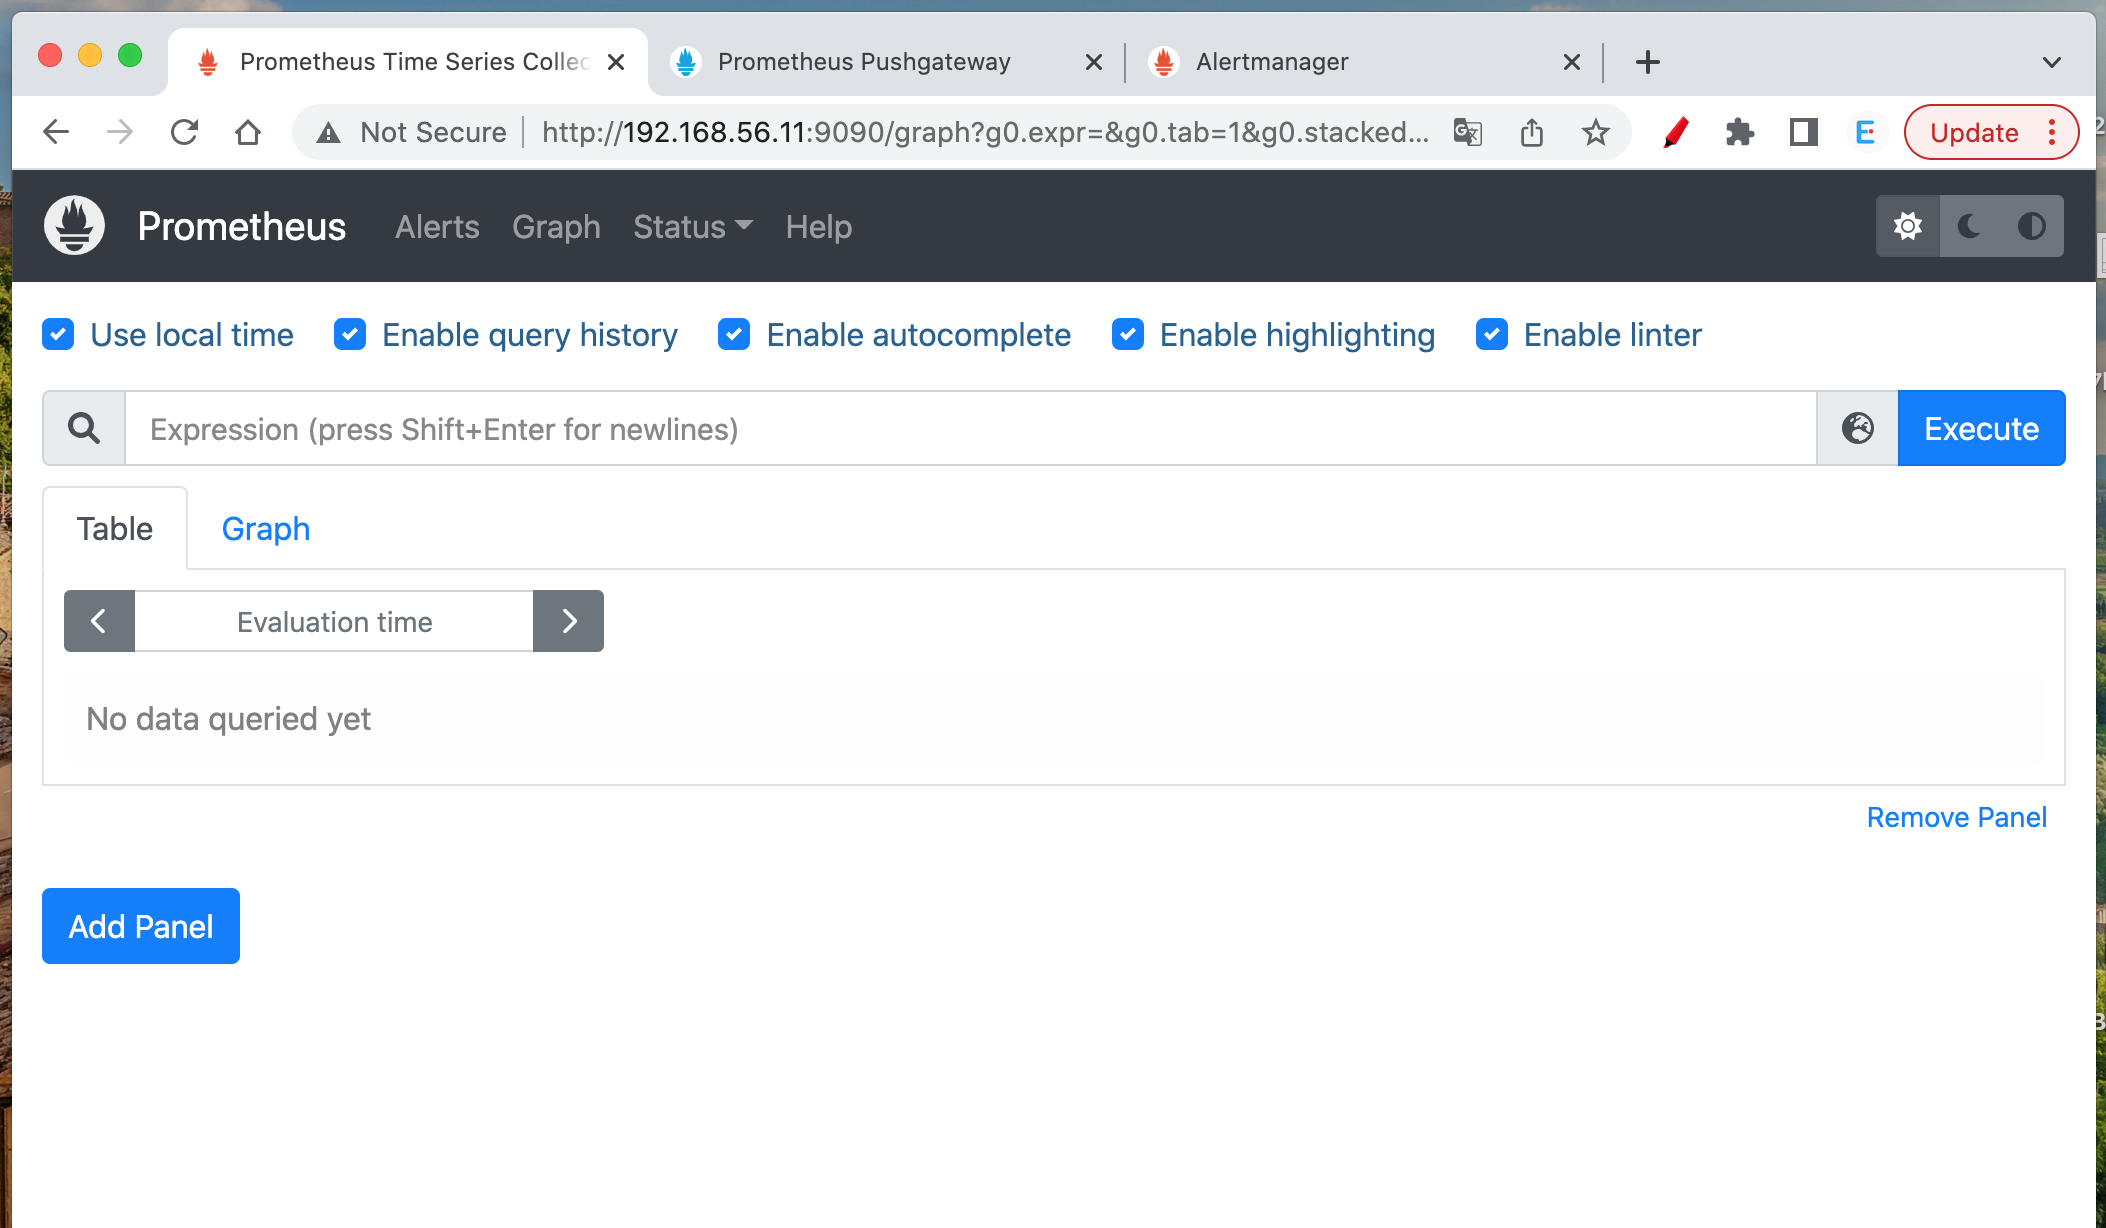Screen dimensions: 2106x1228
Task: Click the Prometheus brand title link
Action: point(242,227)
